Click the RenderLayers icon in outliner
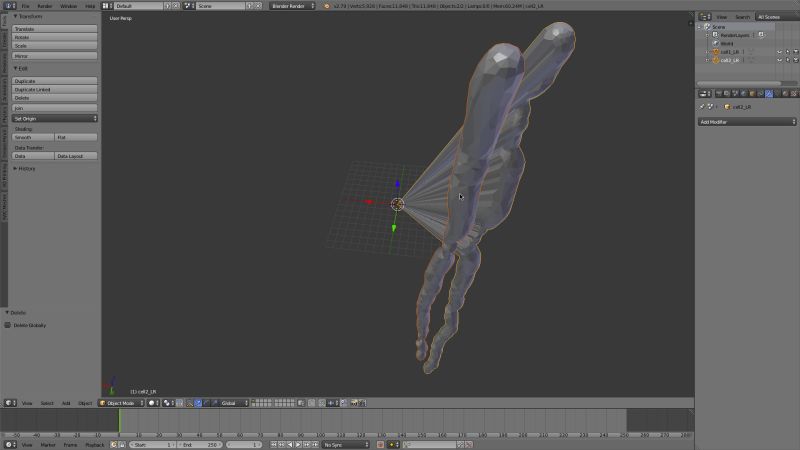 coord(715,35)
